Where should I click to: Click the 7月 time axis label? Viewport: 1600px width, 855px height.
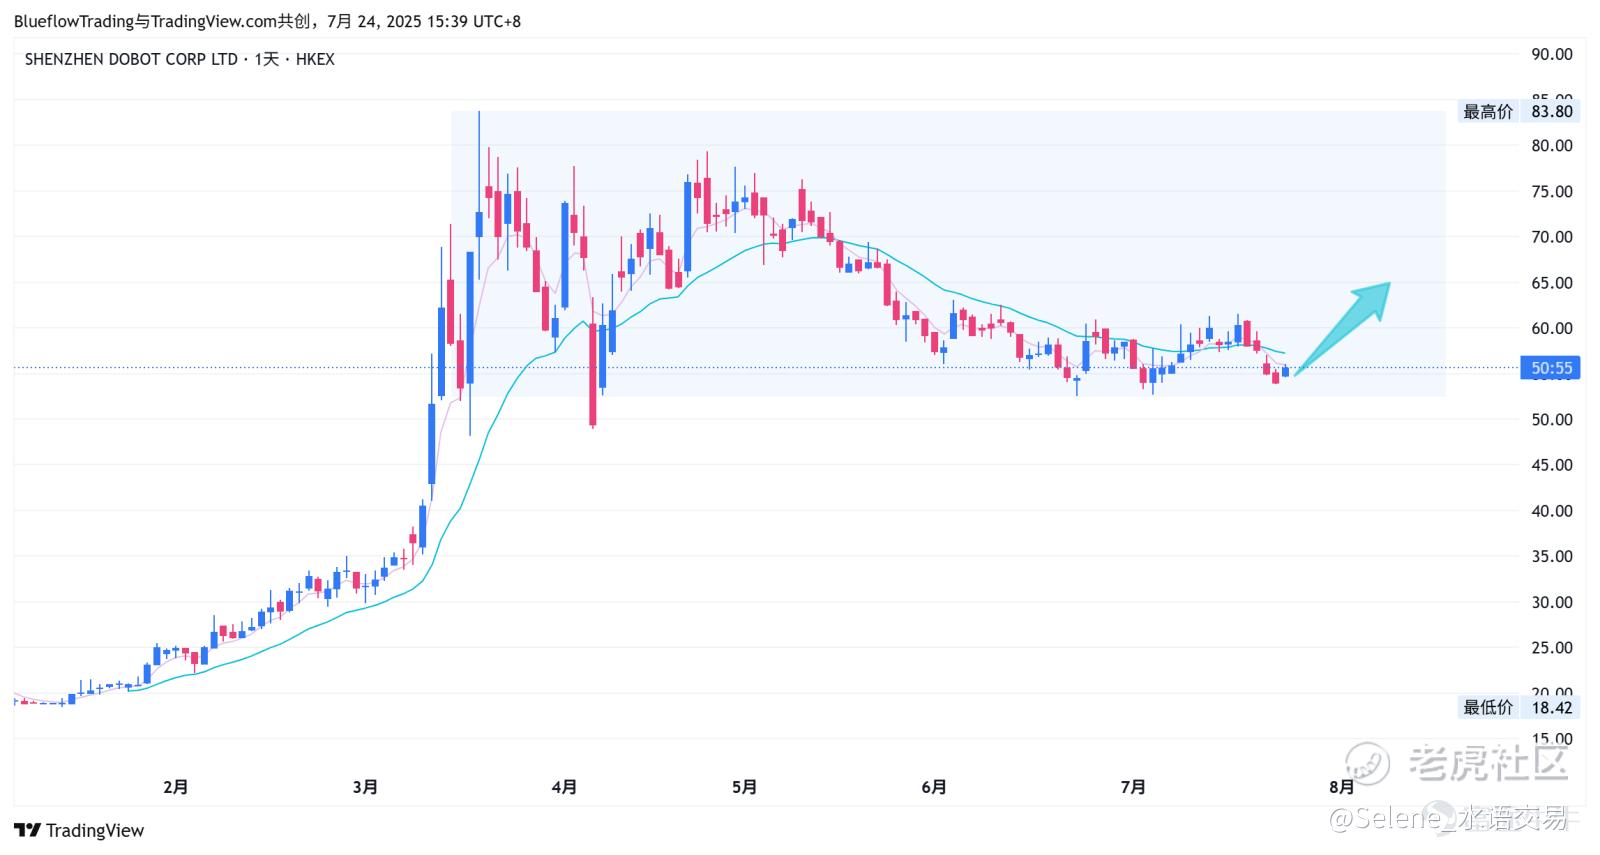tap(1134, 787)
